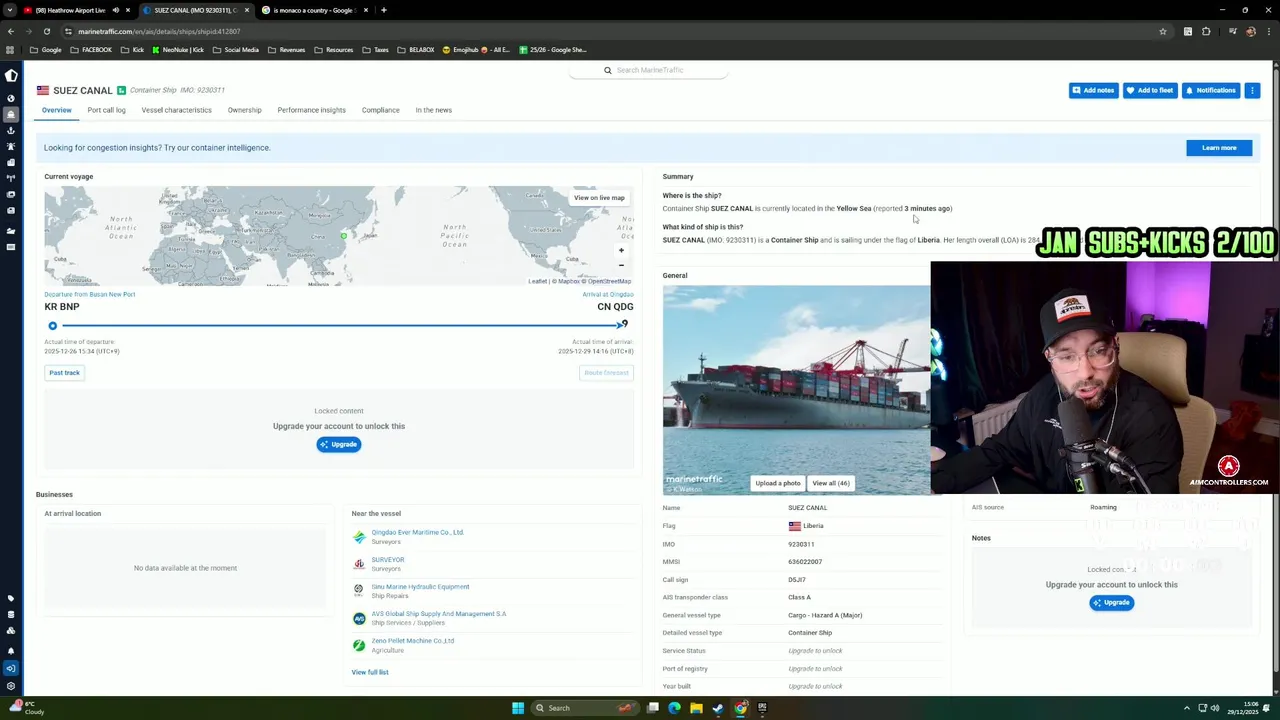Screen dimensions: 1280x720
Task: Open the ports anchor icon in the sidebar
Action: [11, 130]
